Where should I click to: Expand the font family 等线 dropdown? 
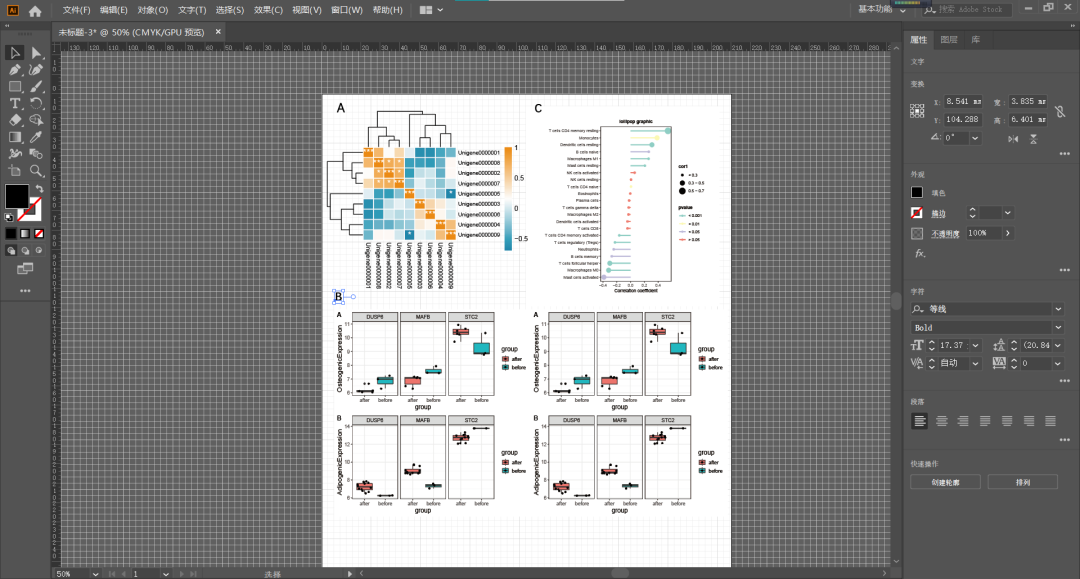pyautogui.click(x=1059, y=309)
